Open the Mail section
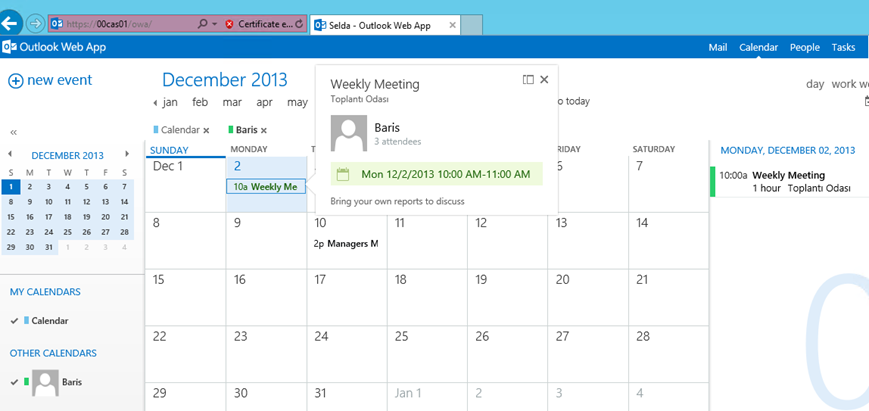 click(x=717, y=47)
